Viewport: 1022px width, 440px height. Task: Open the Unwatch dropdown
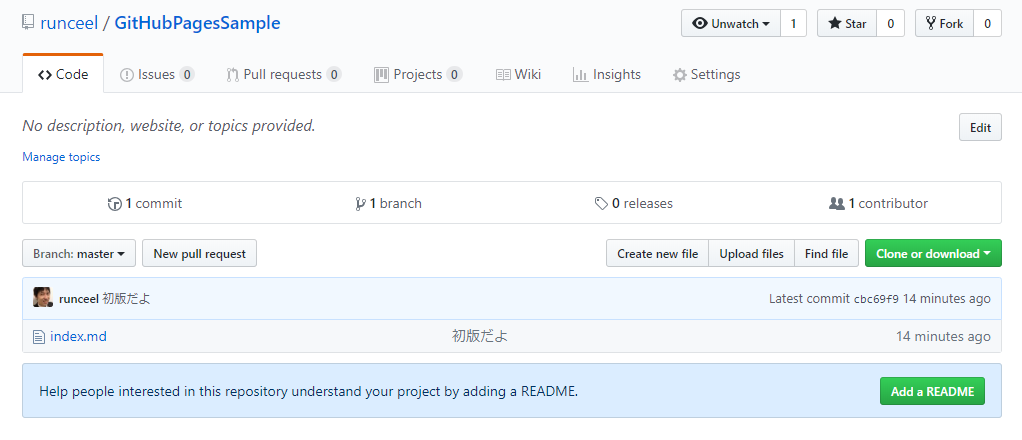pos(730,24)
